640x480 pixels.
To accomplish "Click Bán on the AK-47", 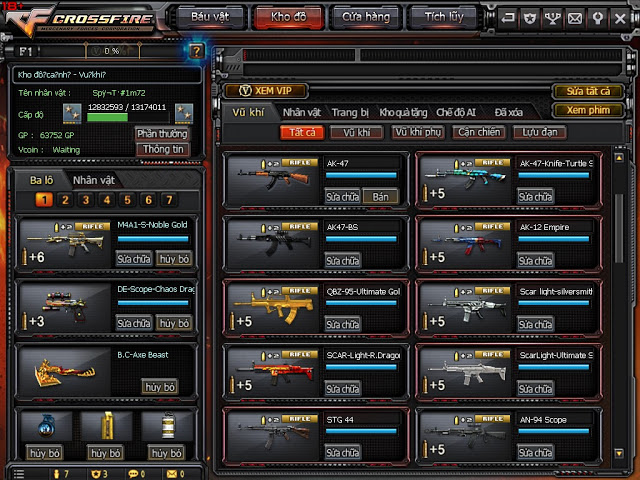I will point(380,197).
